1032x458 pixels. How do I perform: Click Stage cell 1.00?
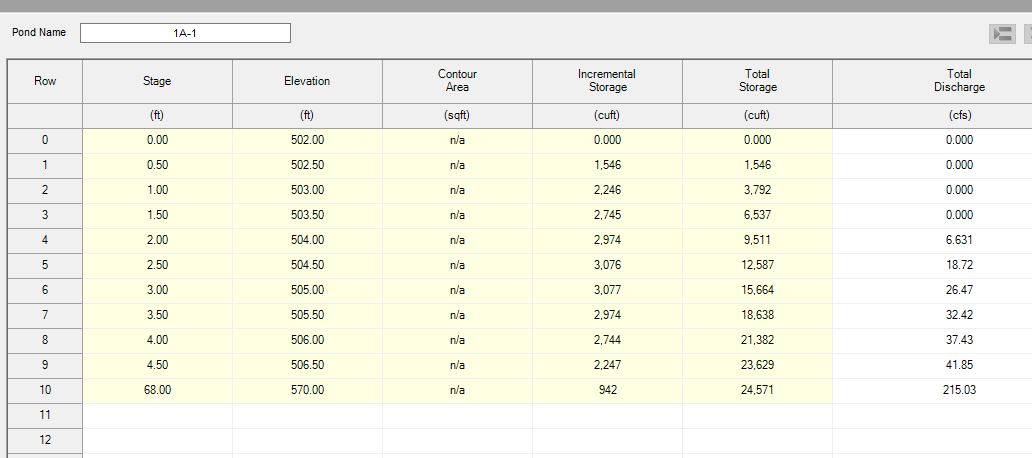point(157,190)
